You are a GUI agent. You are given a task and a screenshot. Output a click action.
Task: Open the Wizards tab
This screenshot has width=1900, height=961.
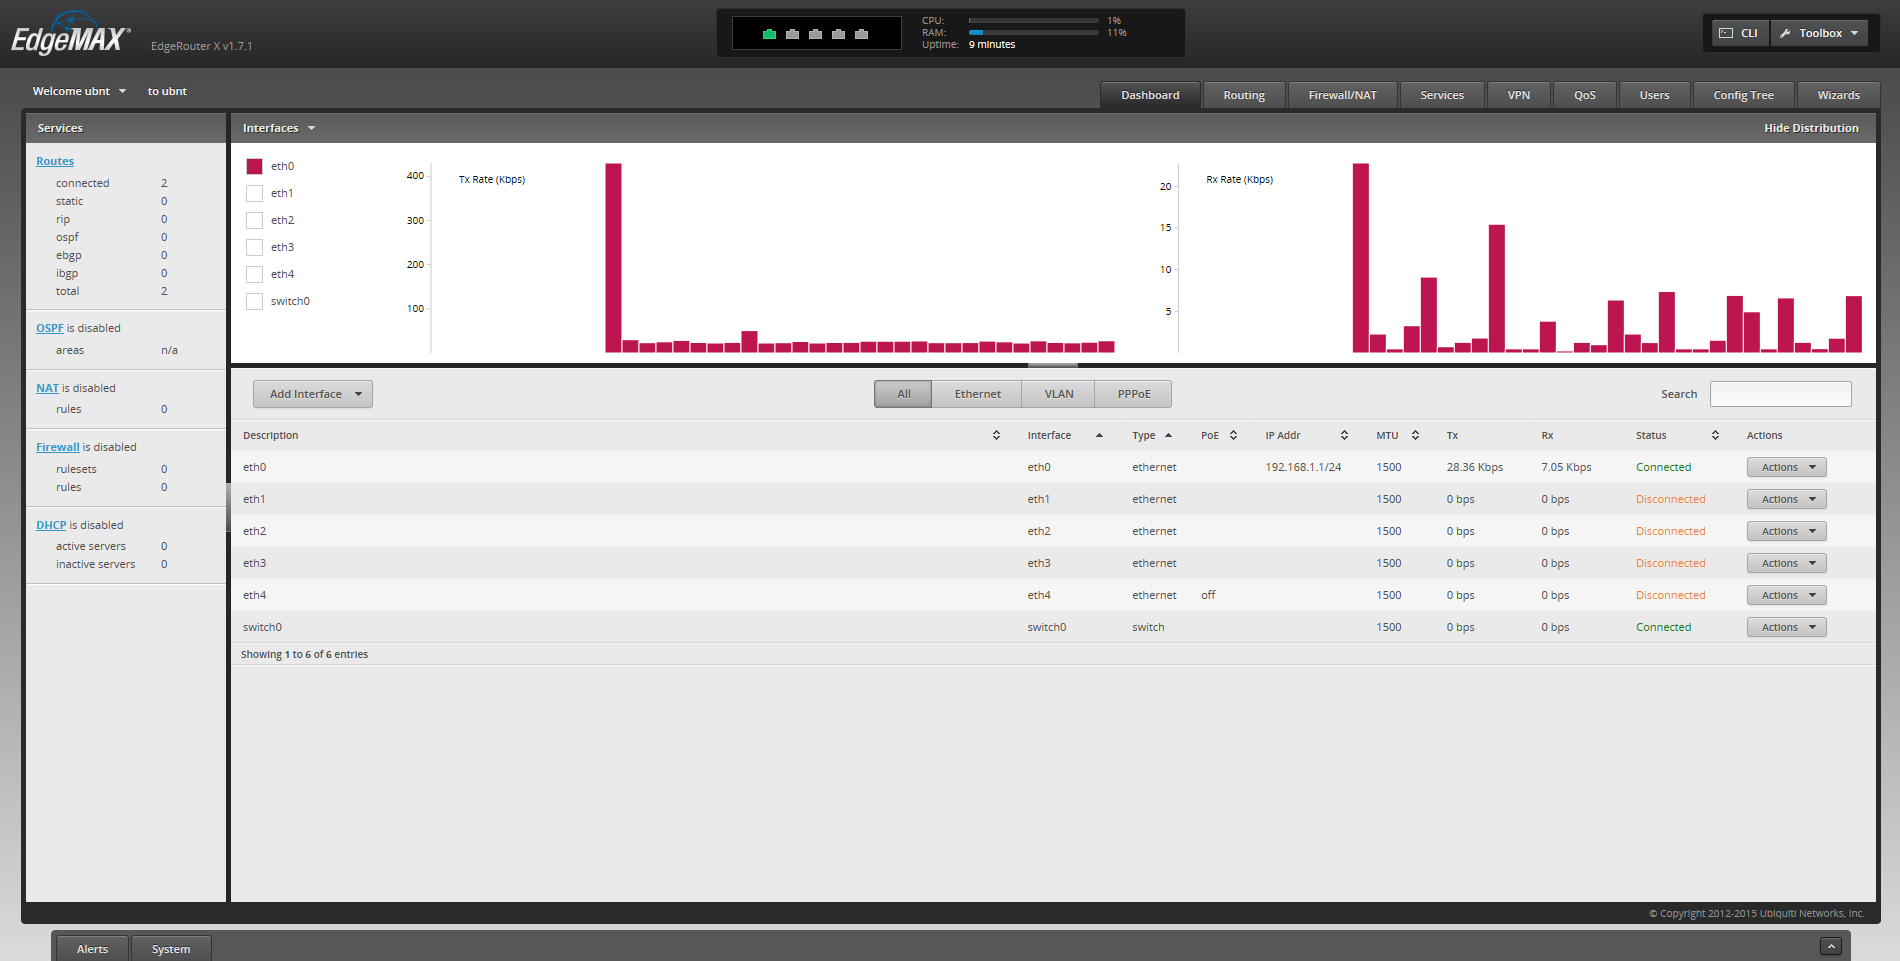point(1838,95)
